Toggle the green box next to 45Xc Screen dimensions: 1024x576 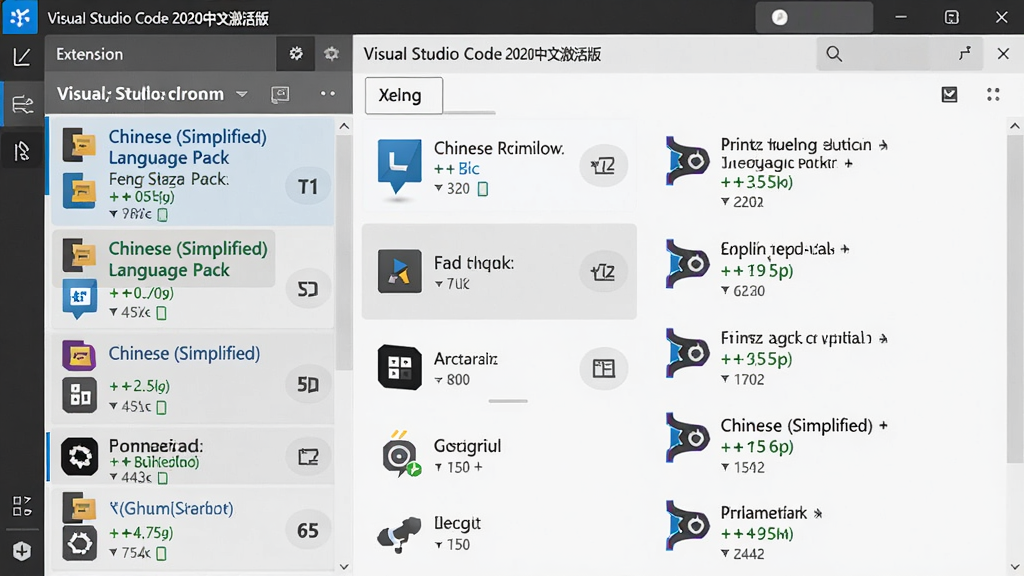coord(161,313)
